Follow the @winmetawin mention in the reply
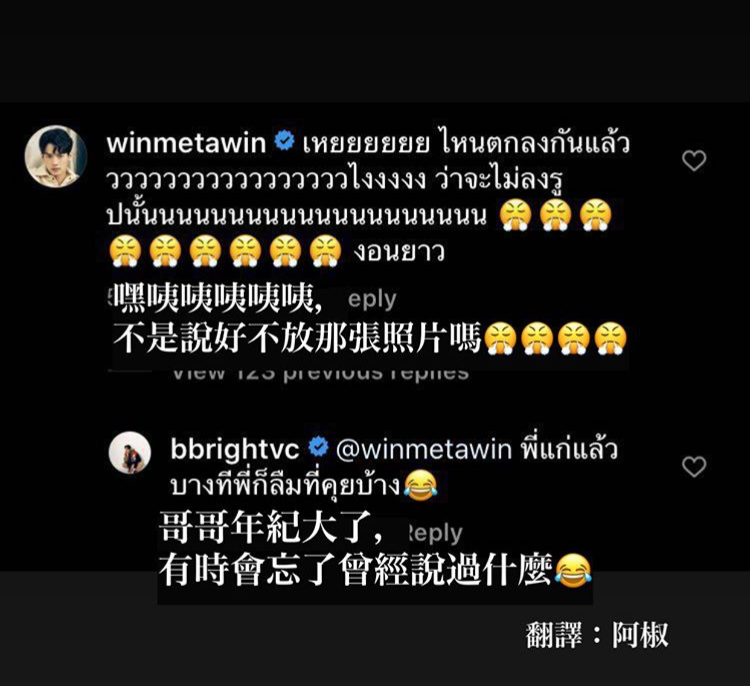This screenshot has height=686, width=750. (x=424, y=449)
